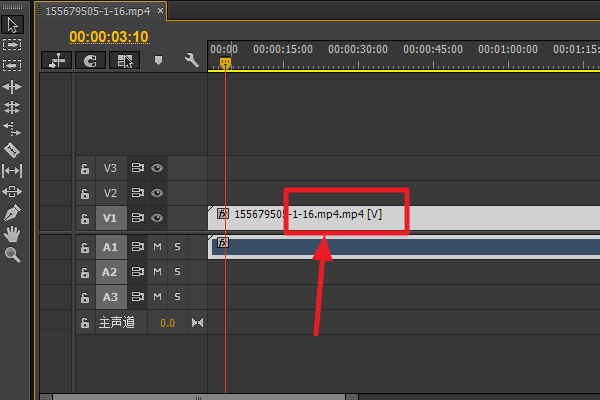Toggle lock on track V3
This screenshot has height=400, width=600.
click(x=85, y=168)
